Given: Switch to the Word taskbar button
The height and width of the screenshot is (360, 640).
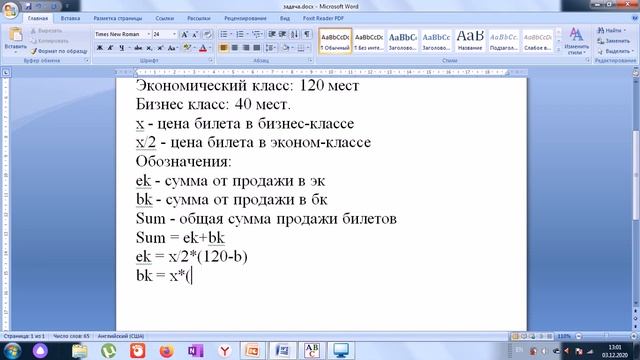Looking at the screenshot, I should click(282, 351).
